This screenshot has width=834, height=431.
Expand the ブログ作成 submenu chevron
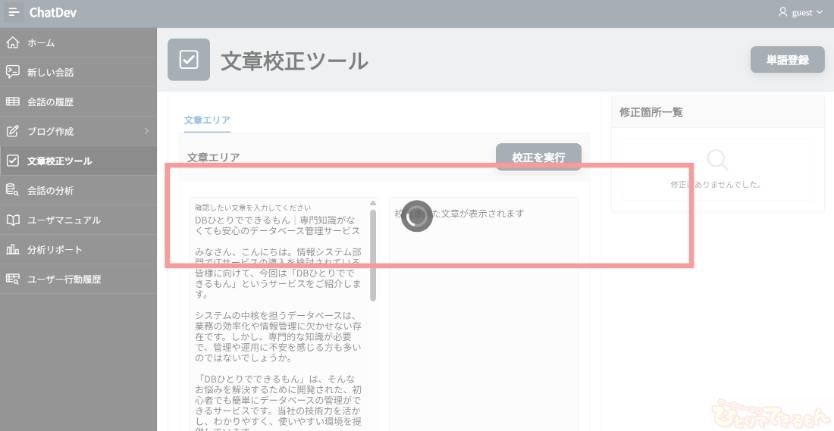[146, 131]
